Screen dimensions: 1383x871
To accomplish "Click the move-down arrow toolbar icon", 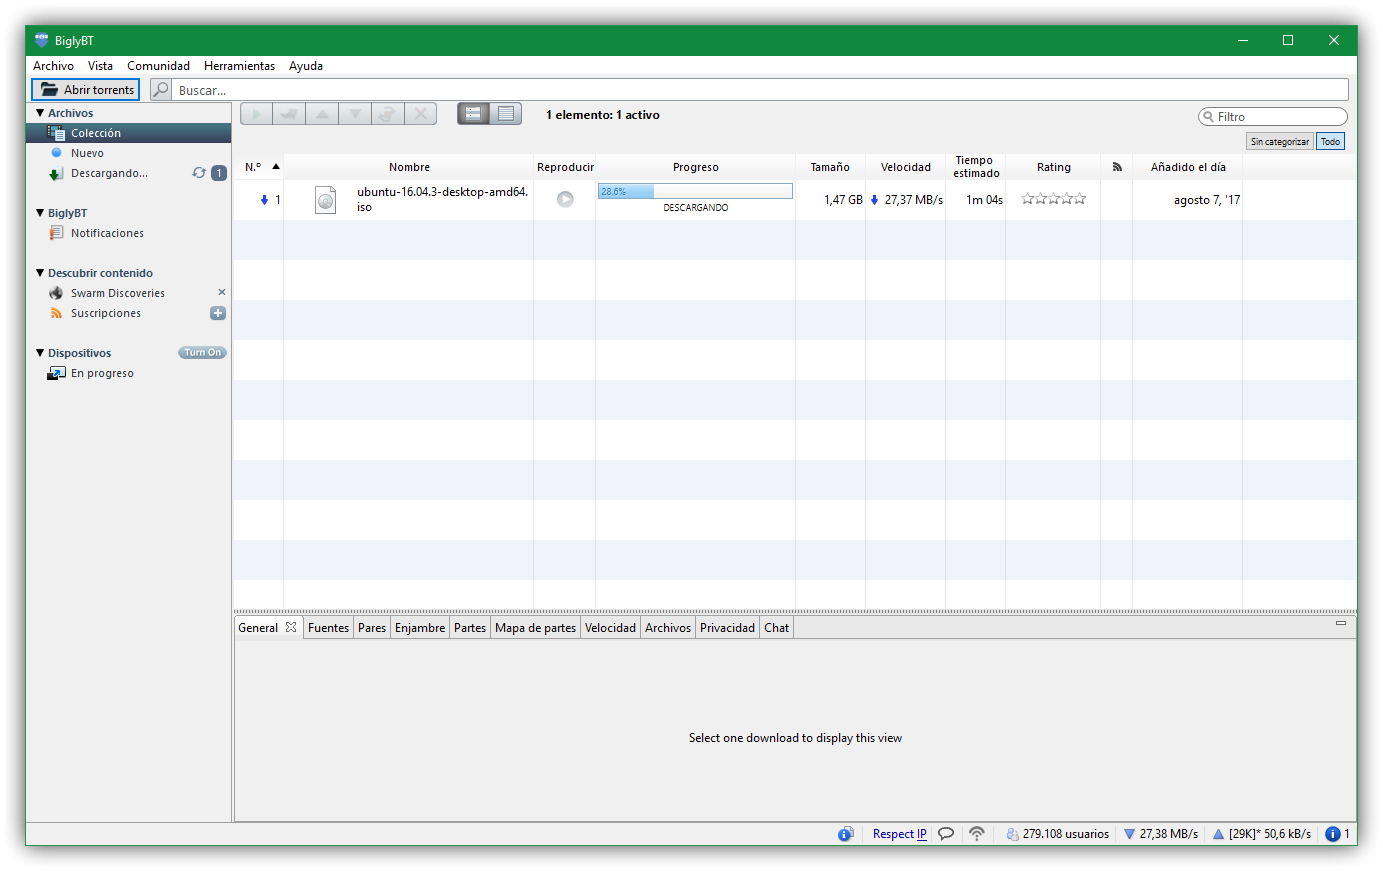I will point(355,114).
